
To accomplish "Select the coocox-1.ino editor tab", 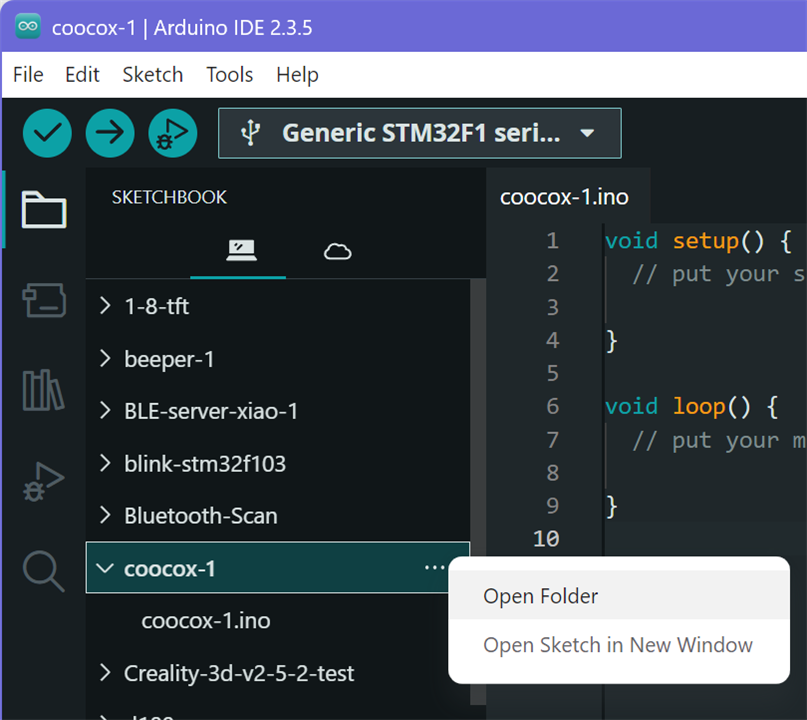I will click(564, 197).
